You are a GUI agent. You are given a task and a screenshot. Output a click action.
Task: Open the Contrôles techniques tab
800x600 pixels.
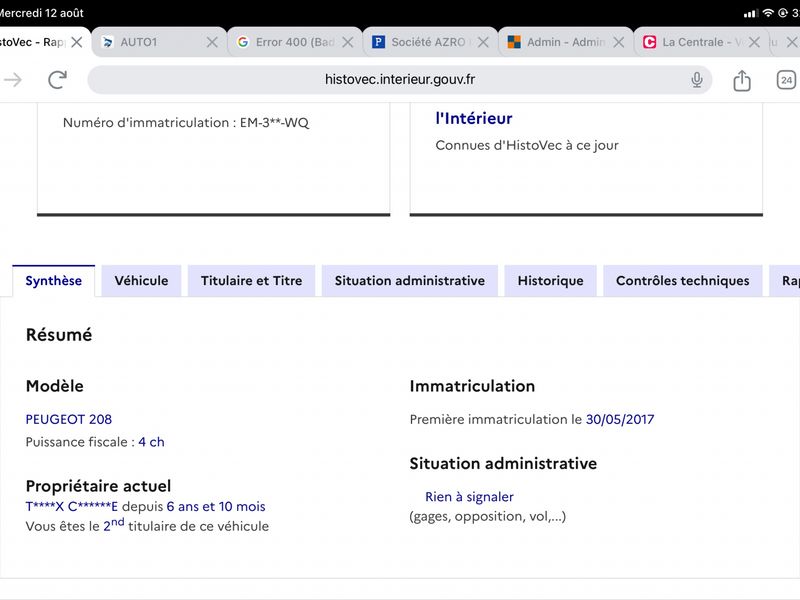[683, 281]
